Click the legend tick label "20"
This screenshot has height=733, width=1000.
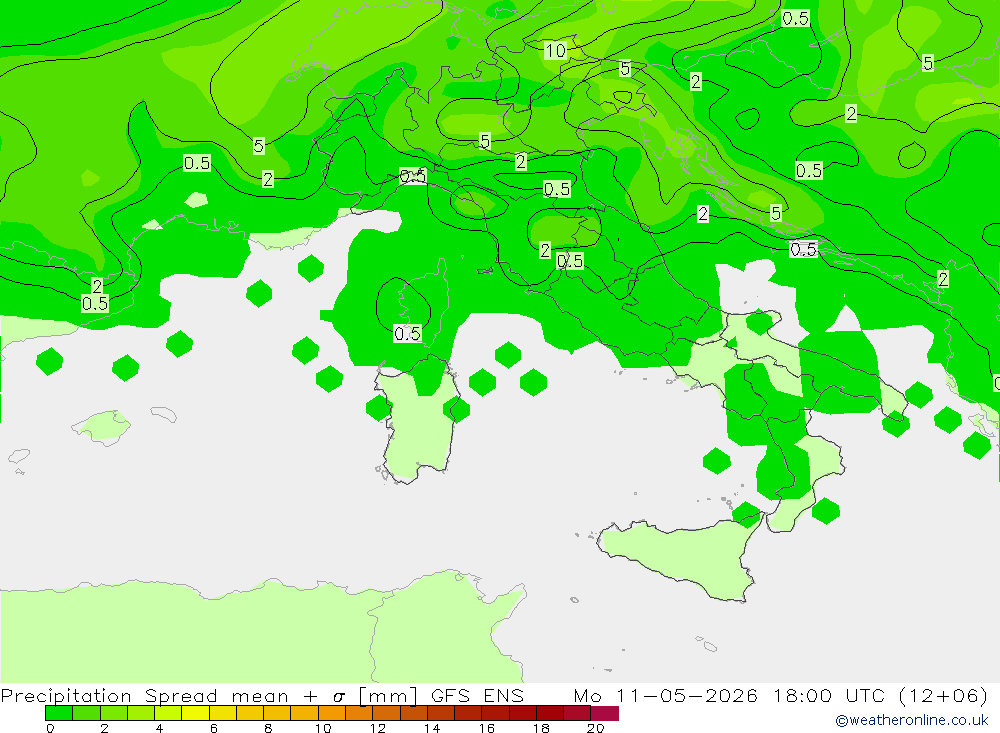pos(595,728)
